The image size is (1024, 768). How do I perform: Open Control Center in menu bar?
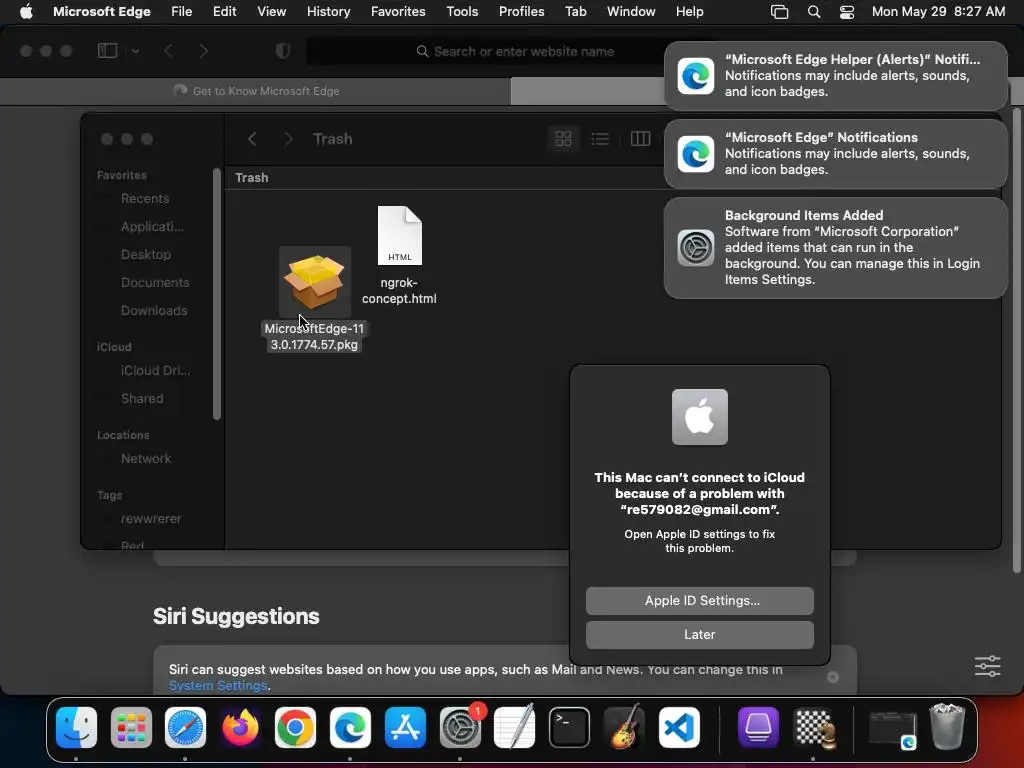847,12
